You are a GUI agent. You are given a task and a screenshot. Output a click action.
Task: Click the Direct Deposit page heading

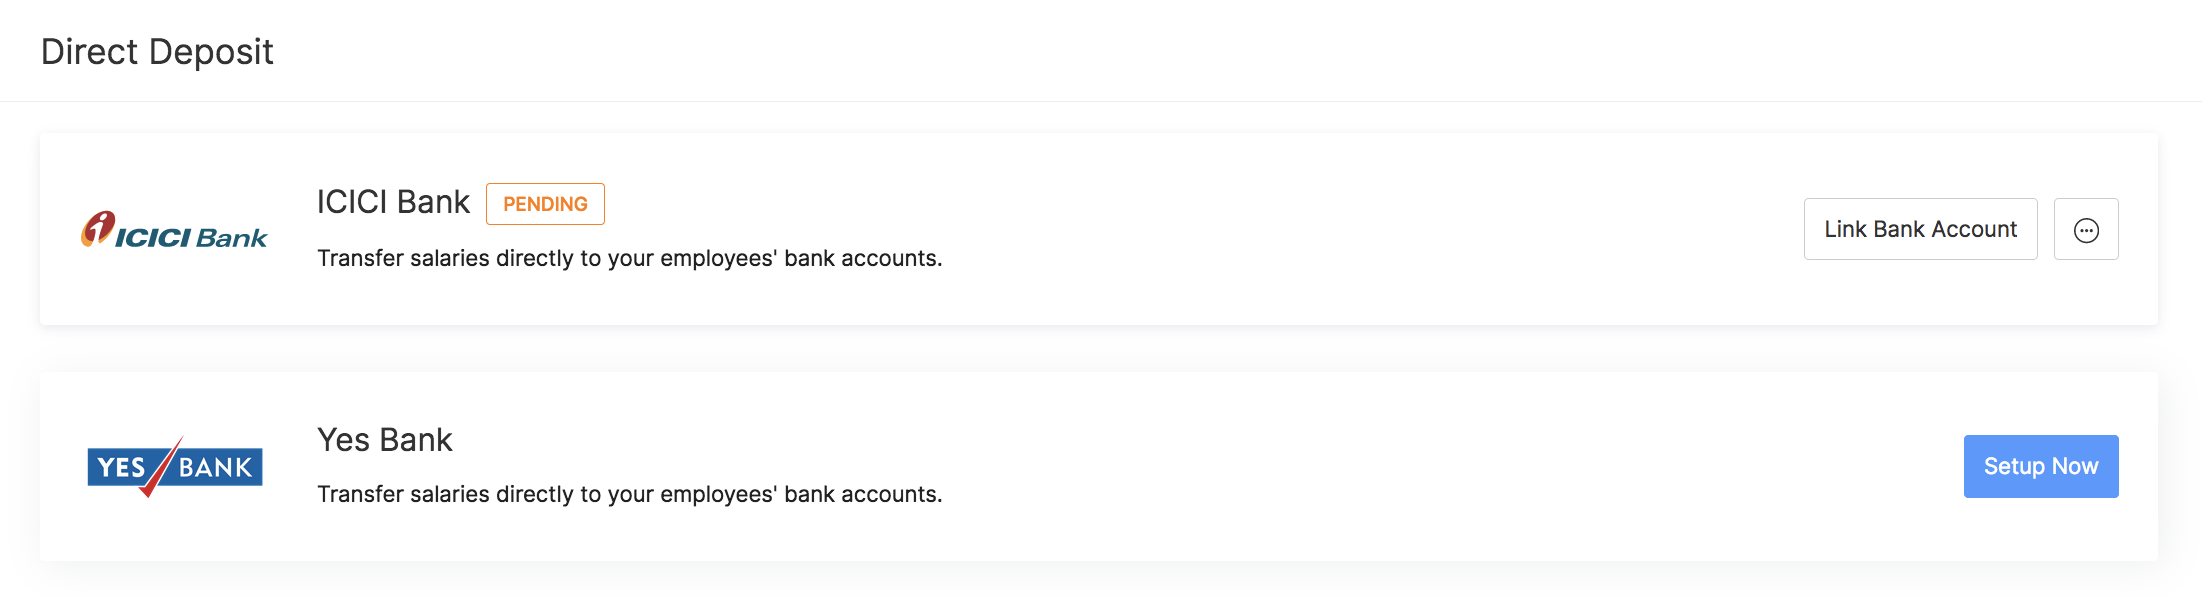pos(157,52)
